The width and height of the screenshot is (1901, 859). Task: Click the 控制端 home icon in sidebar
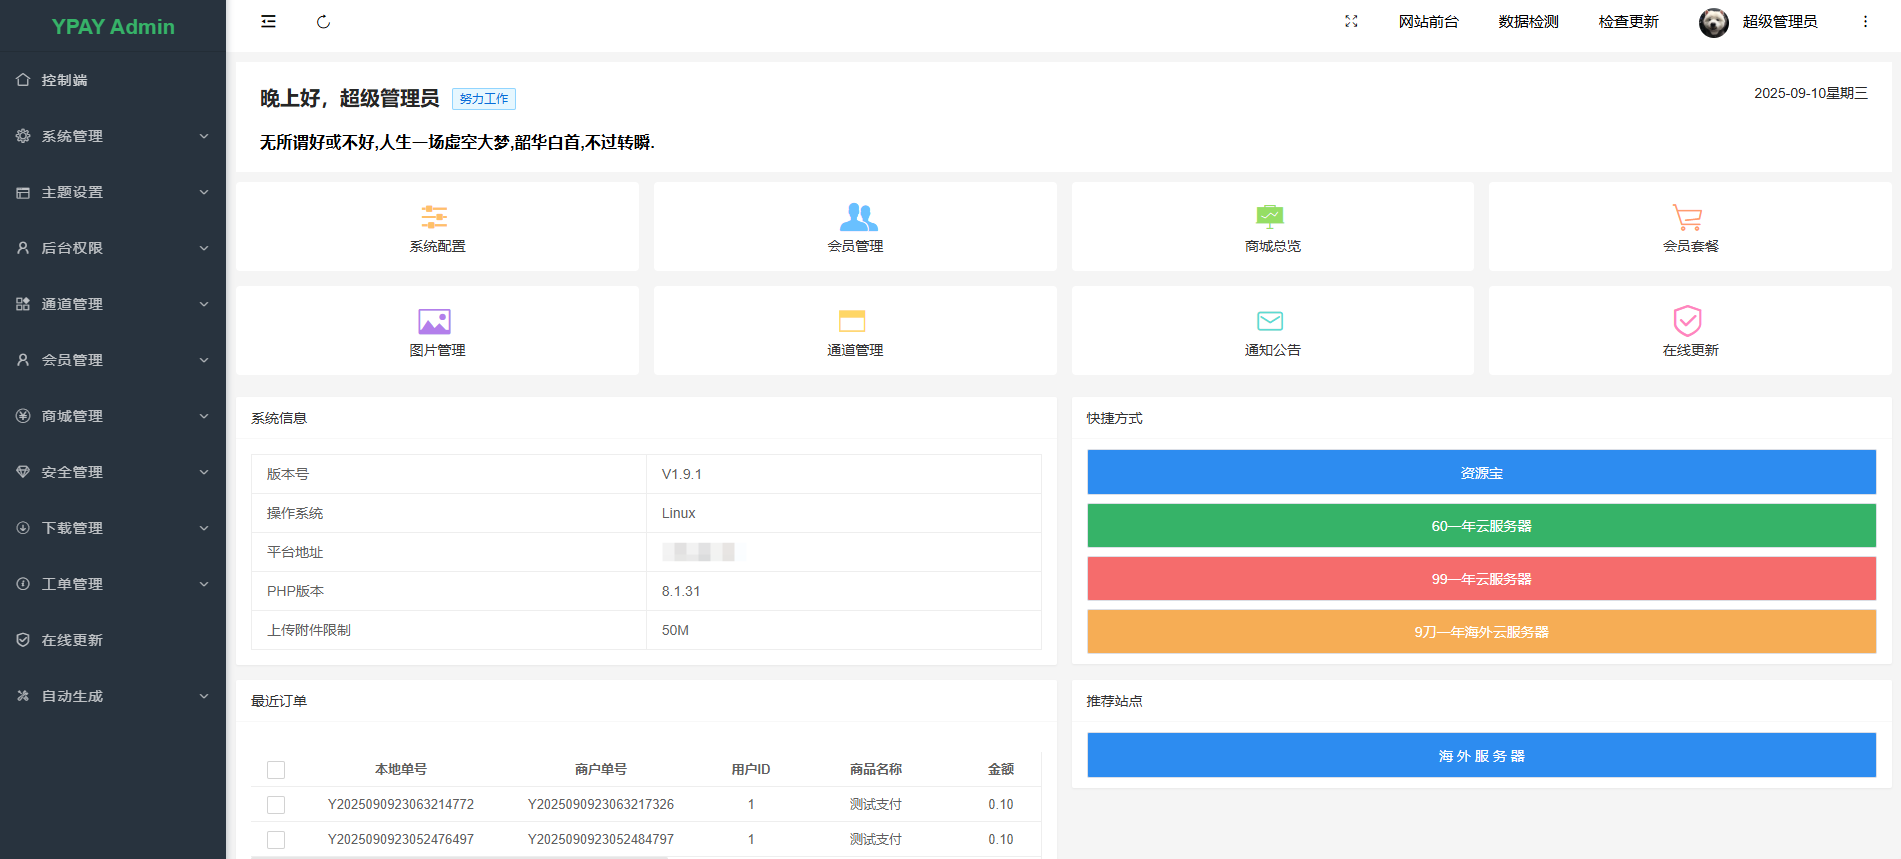point(23,80)
